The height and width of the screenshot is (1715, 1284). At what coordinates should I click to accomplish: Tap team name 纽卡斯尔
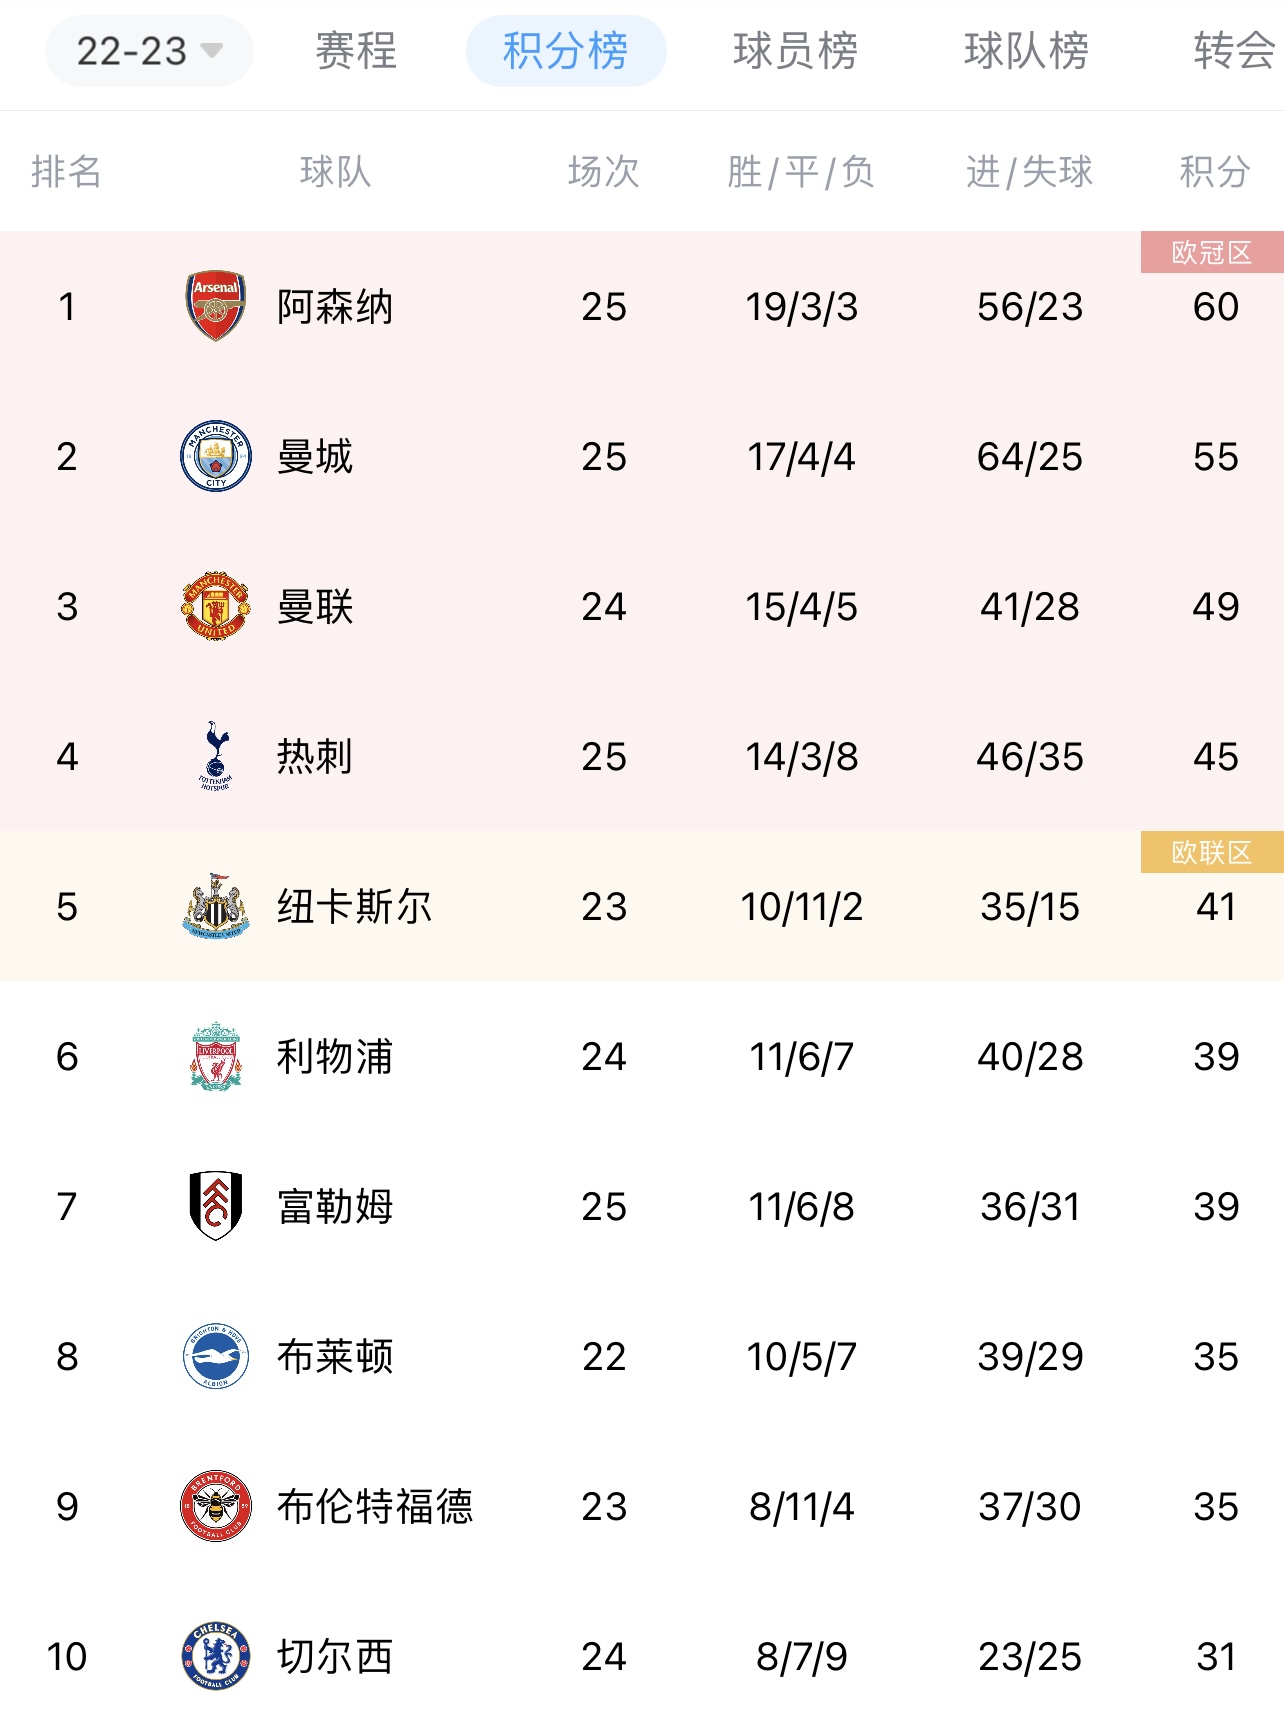[355, 906]
